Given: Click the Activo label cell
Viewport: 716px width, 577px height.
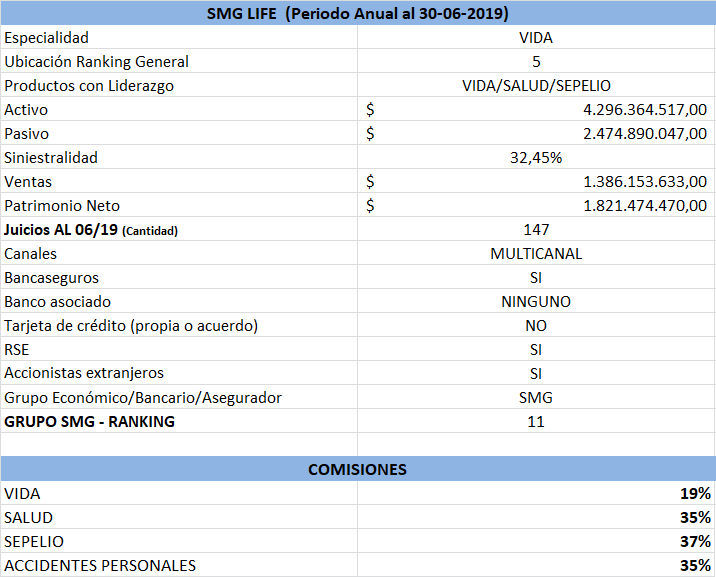Looking at the screenshot, I should 179,110.
